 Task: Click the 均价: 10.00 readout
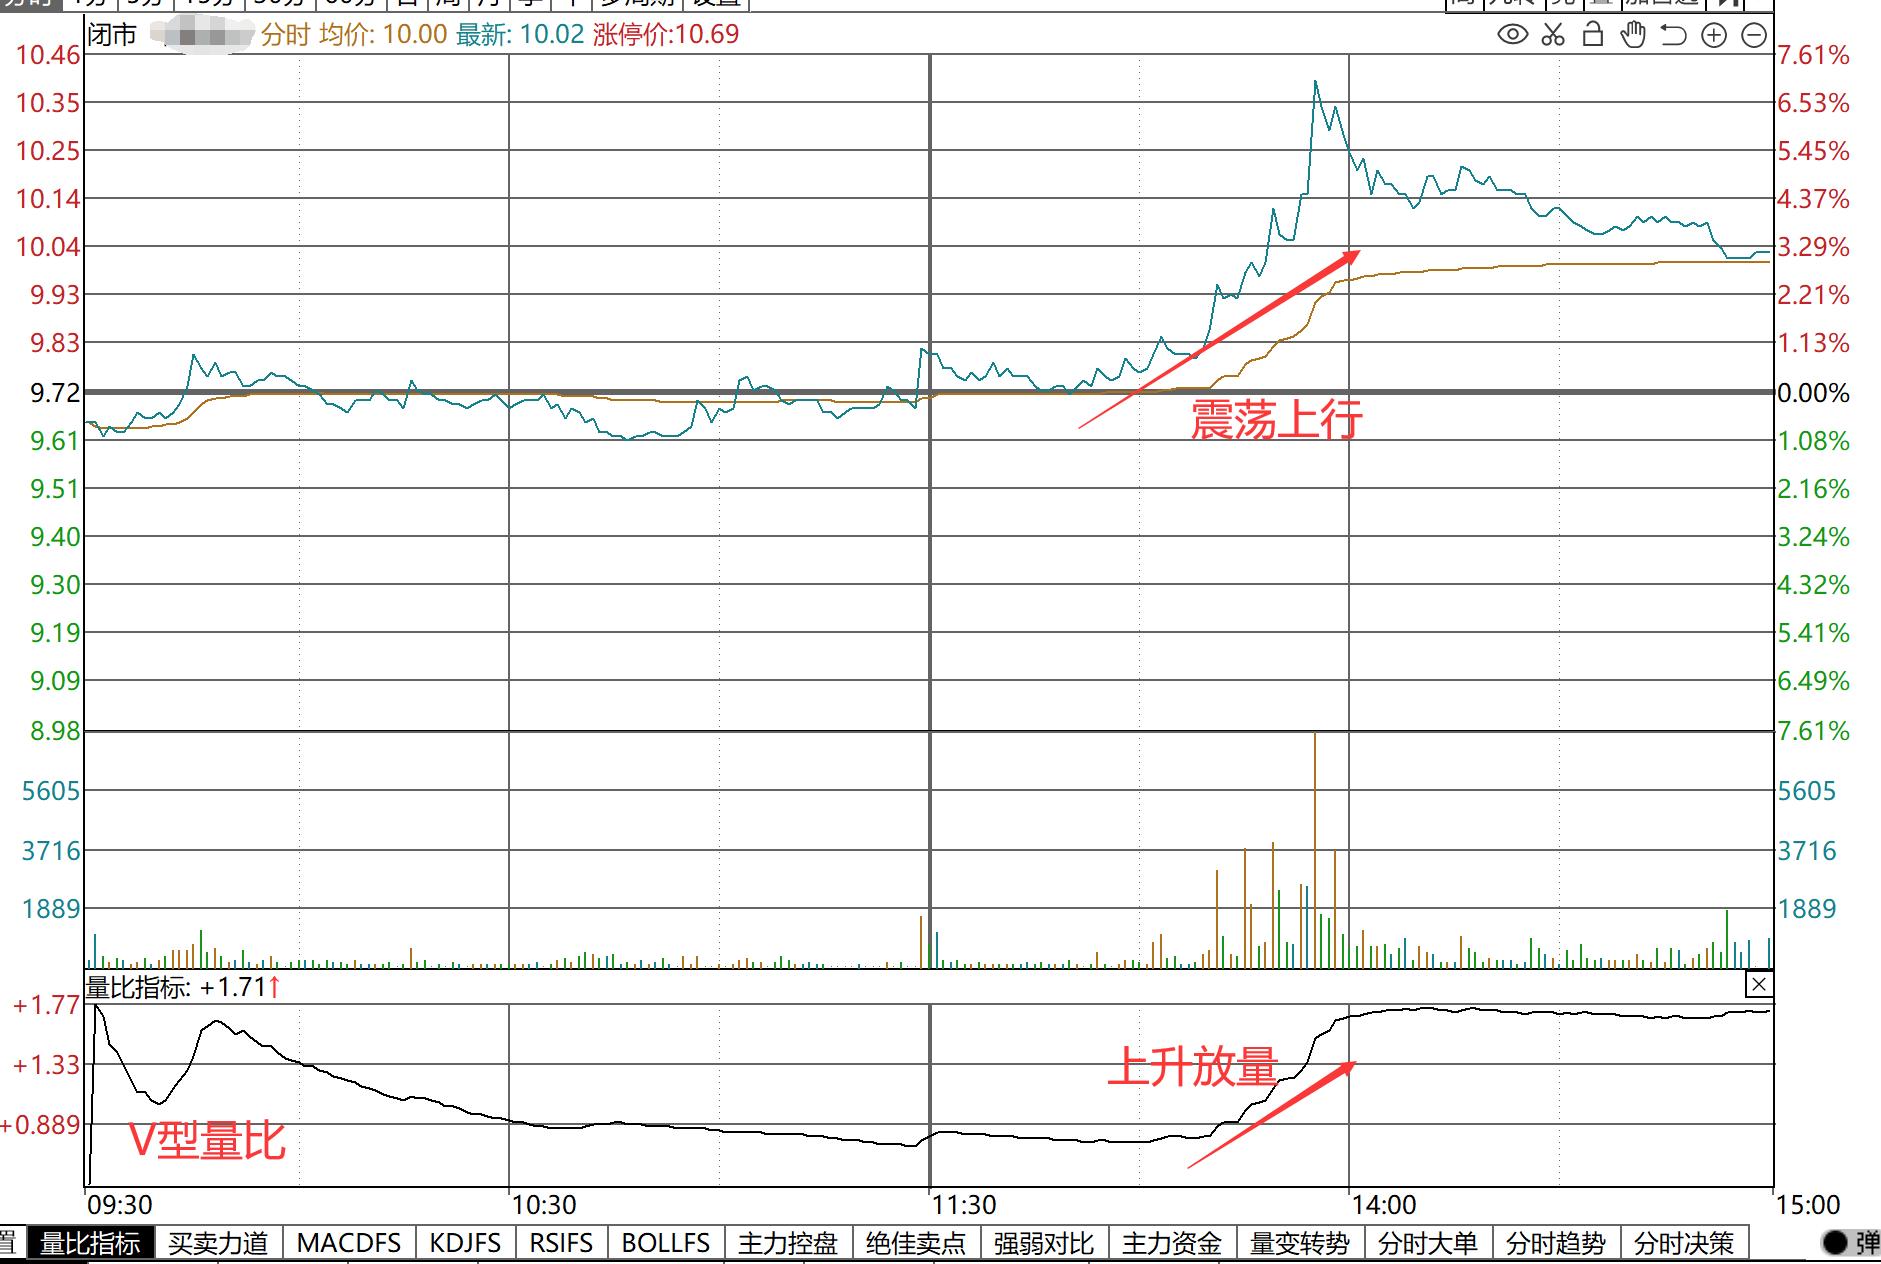[383, 35]
